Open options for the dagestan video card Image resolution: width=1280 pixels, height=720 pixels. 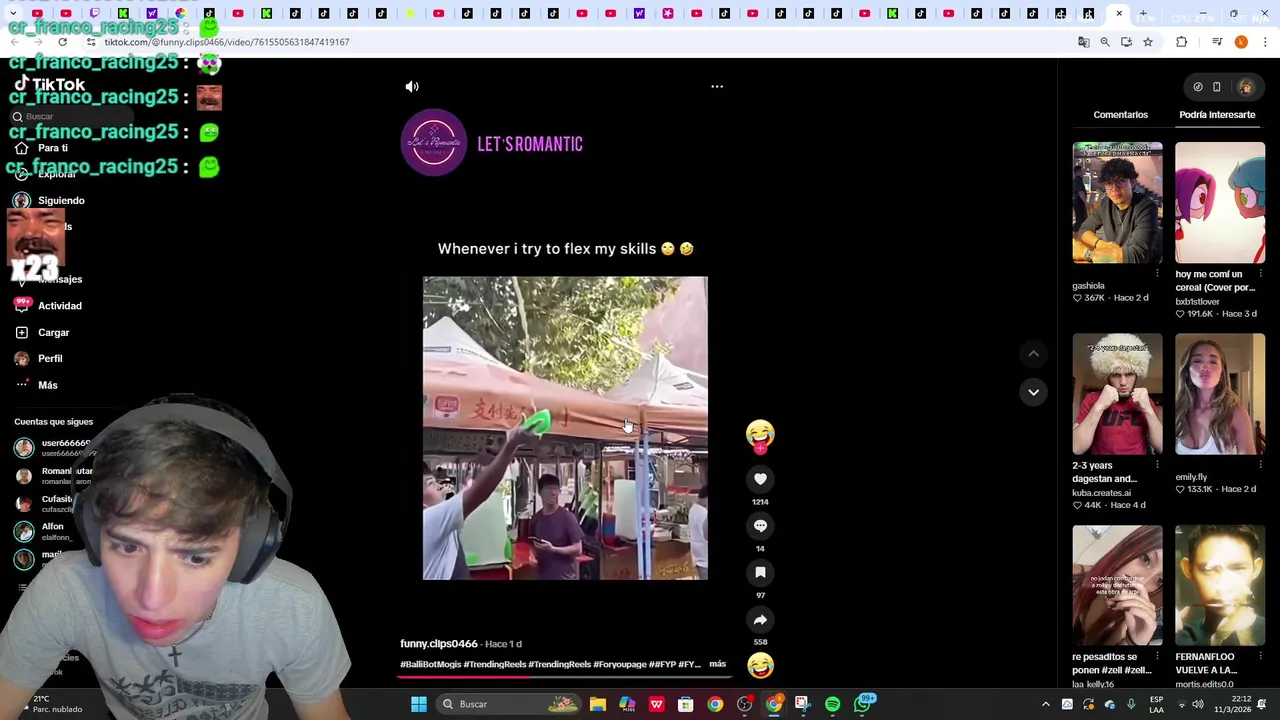tap(1157, 465)
